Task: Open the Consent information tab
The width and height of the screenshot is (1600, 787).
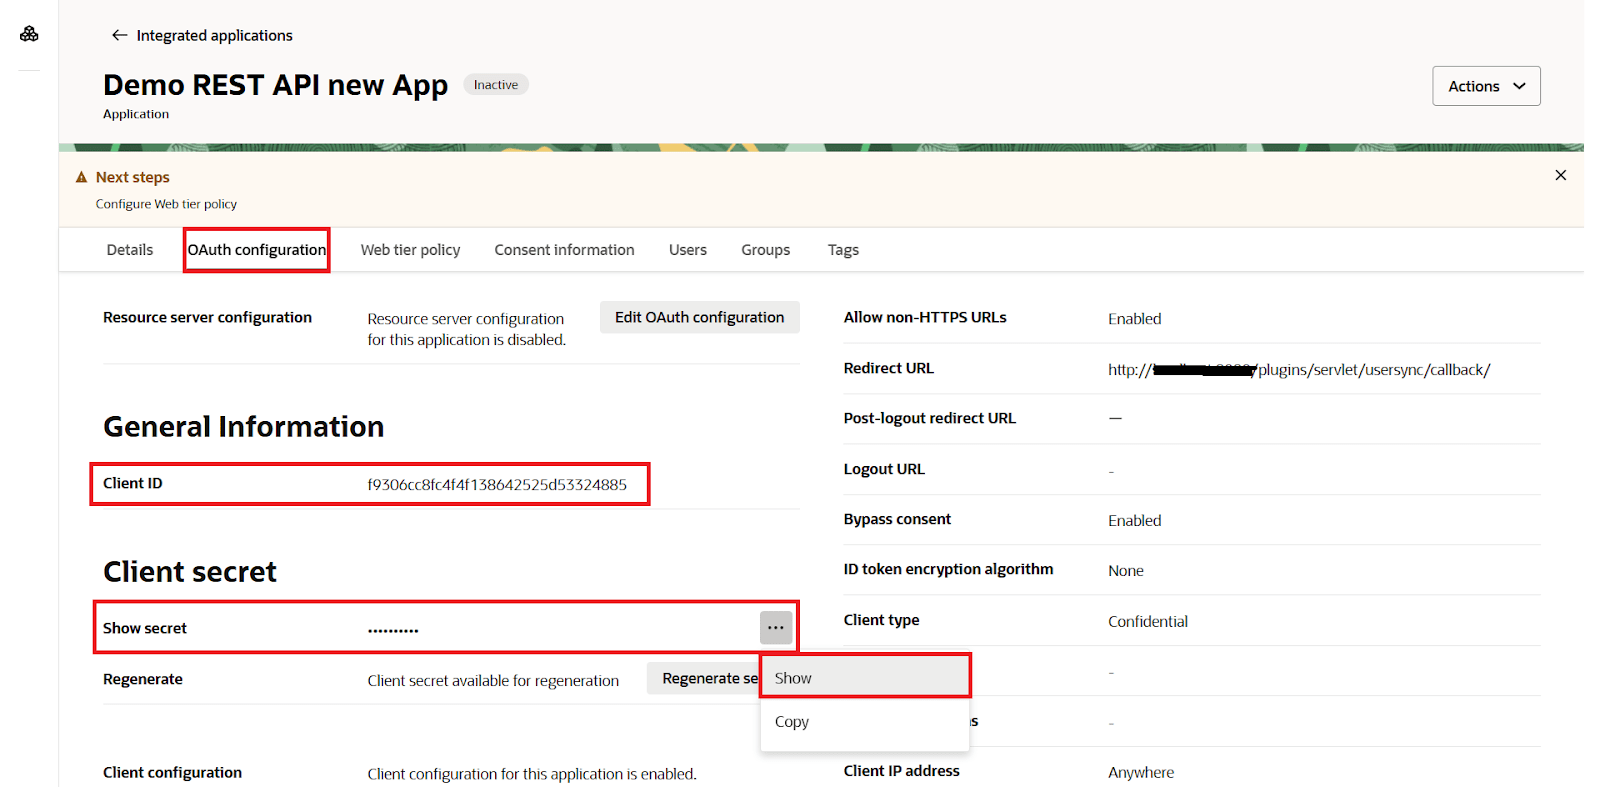Action: 564,250
